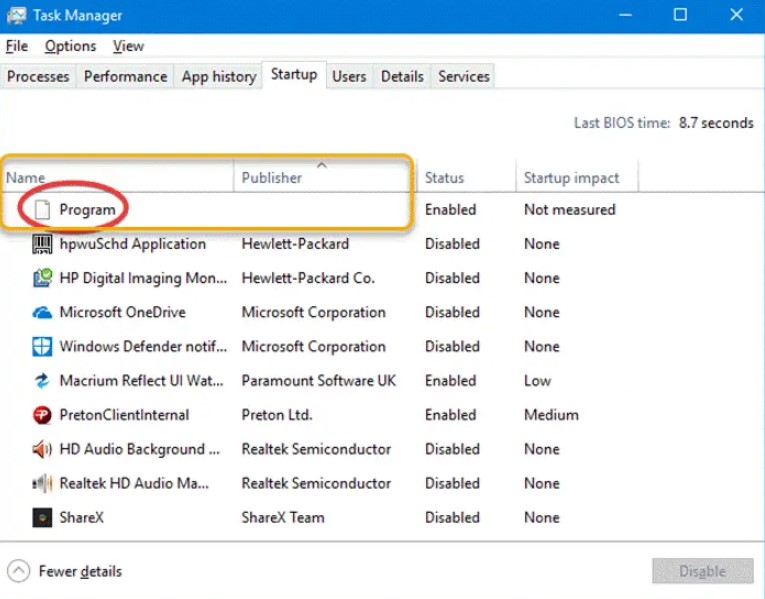765x599 pixels.
Task: Click the ShareX app icon
Action: click(42, 518)
